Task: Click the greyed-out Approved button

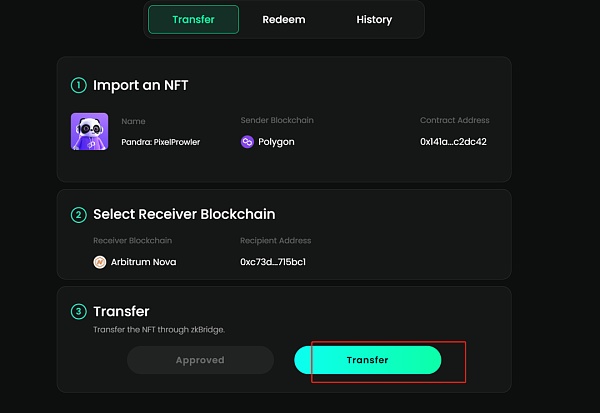Action: (x=200, y=360)
